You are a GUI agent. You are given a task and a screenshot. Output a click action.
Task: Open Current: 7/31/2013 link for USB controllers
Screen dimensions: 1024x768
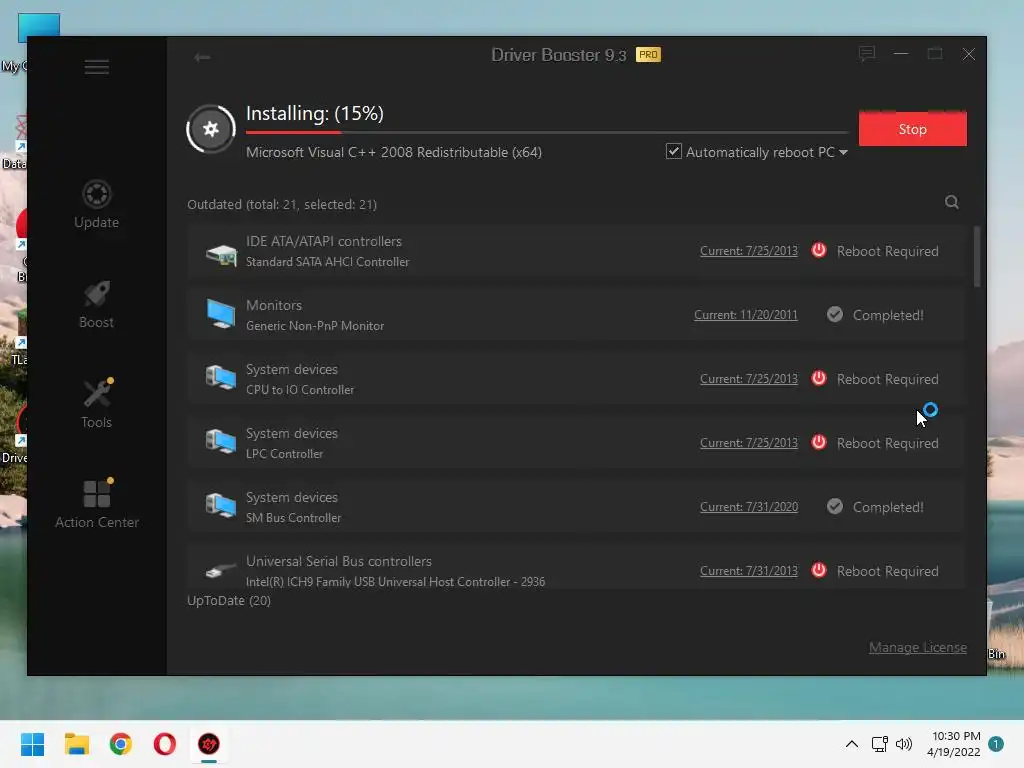click(748, 571)
